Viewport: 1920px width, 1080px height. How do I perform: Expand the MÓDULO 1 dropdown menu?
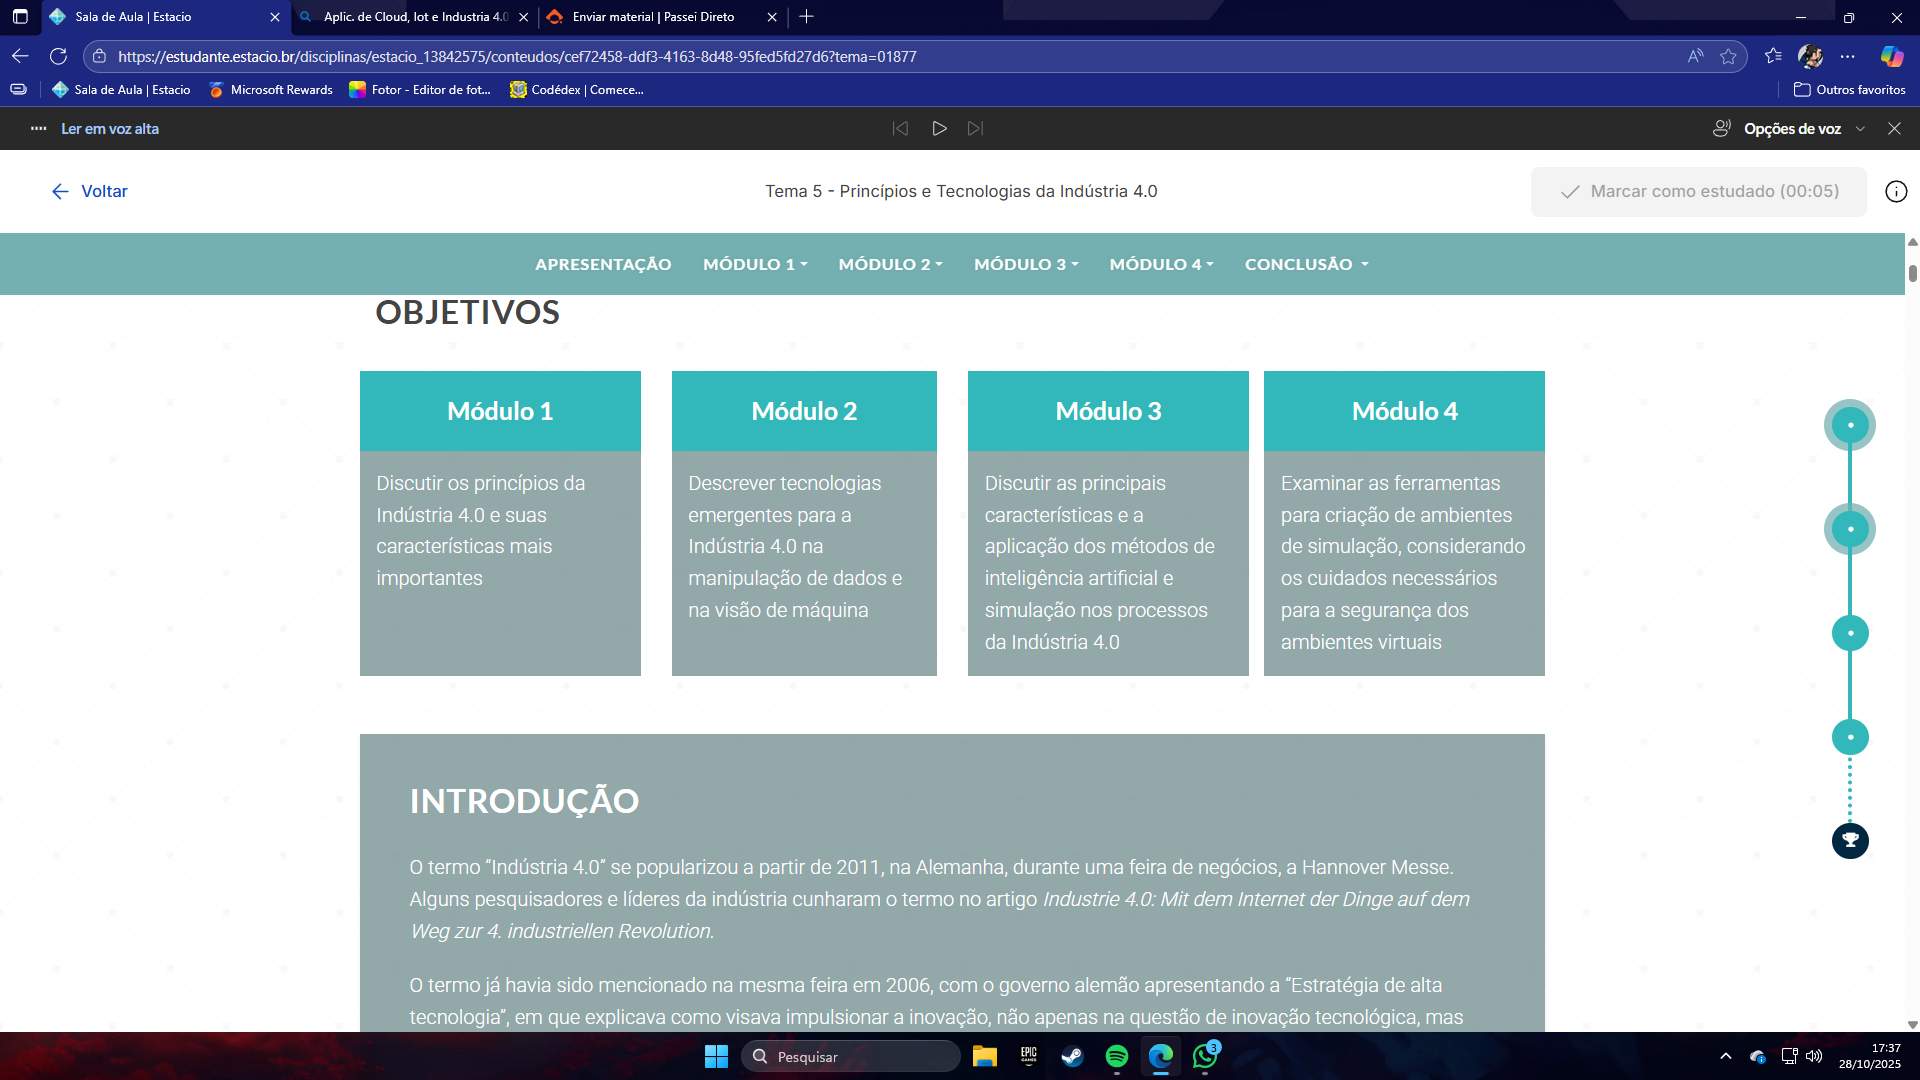[x=755, y=264]
